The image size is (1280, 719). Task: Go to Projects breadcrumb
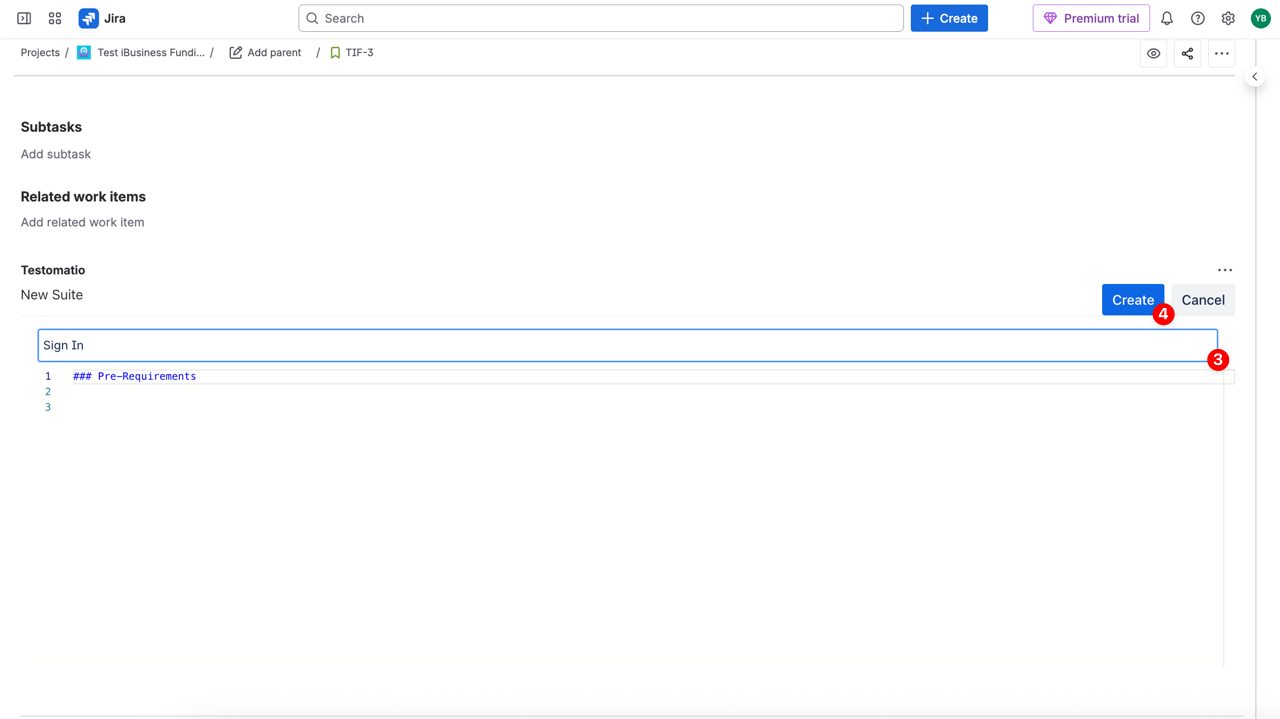coord(40,53)
